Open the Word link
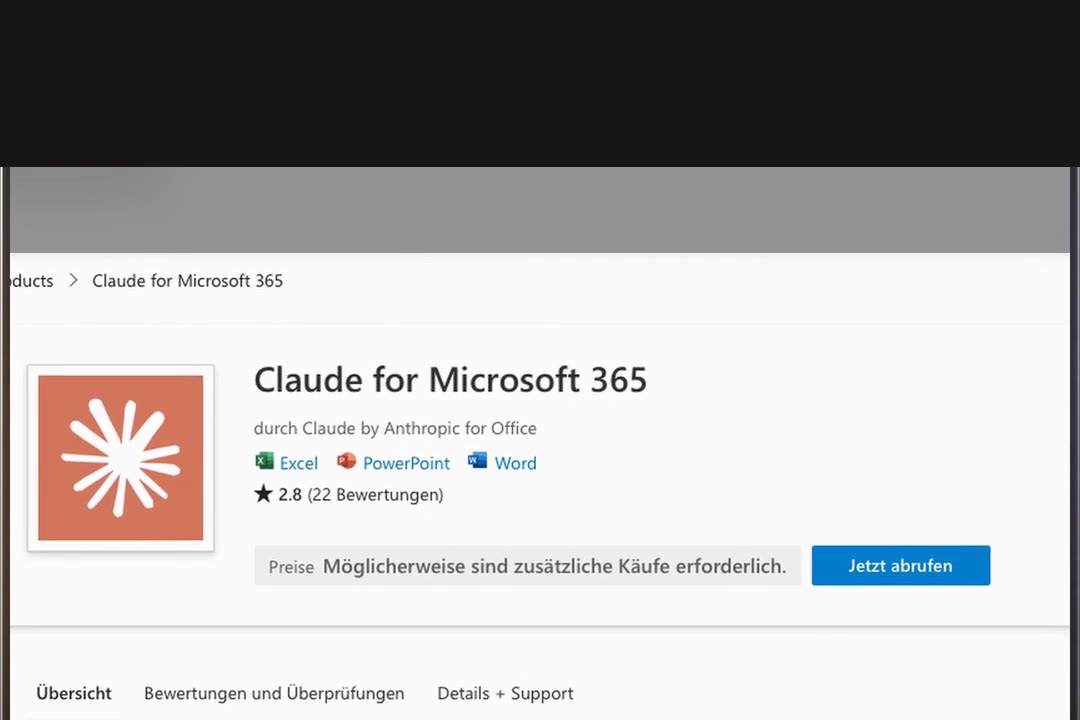 pos(515,463)
